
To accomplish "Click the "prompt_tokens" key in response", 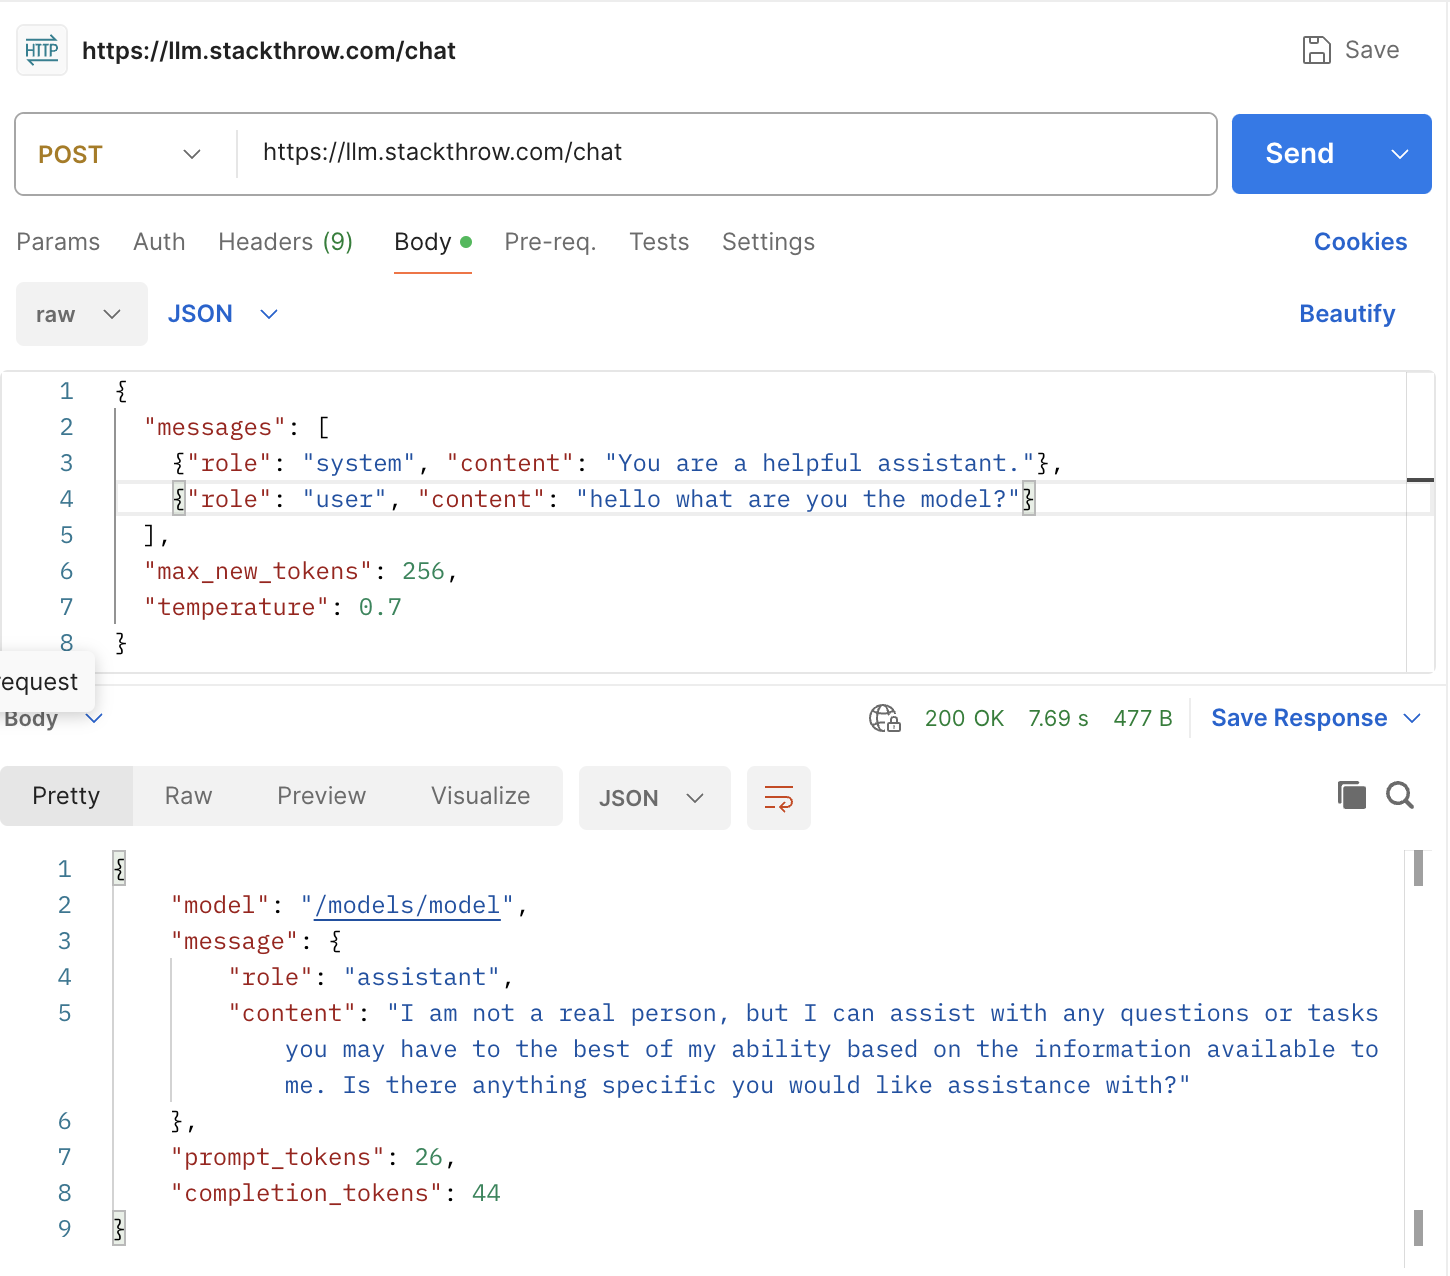I will [278, 1157].
